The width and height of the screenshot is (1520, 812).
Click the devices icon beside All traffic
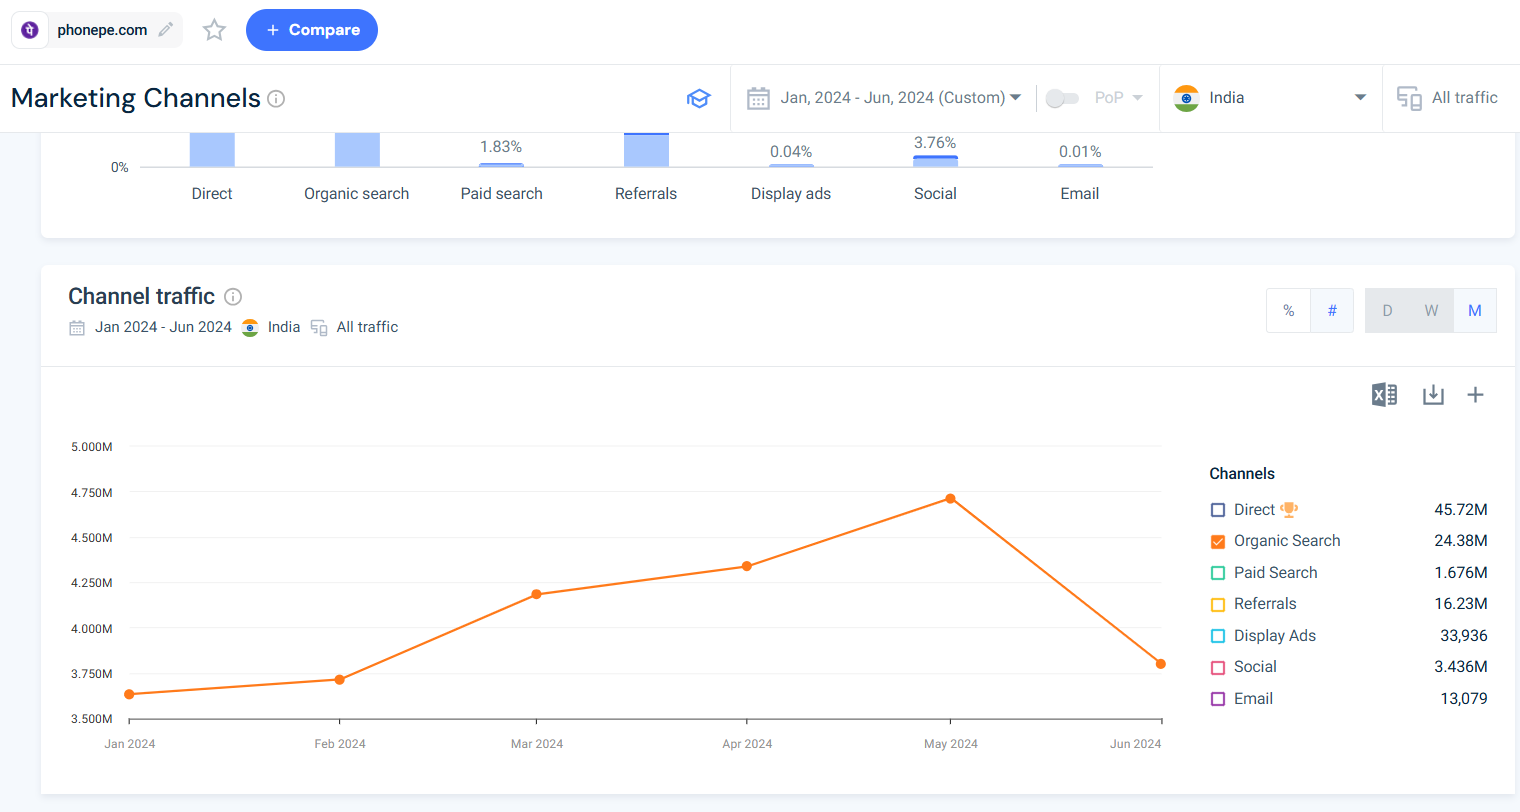1409,98
